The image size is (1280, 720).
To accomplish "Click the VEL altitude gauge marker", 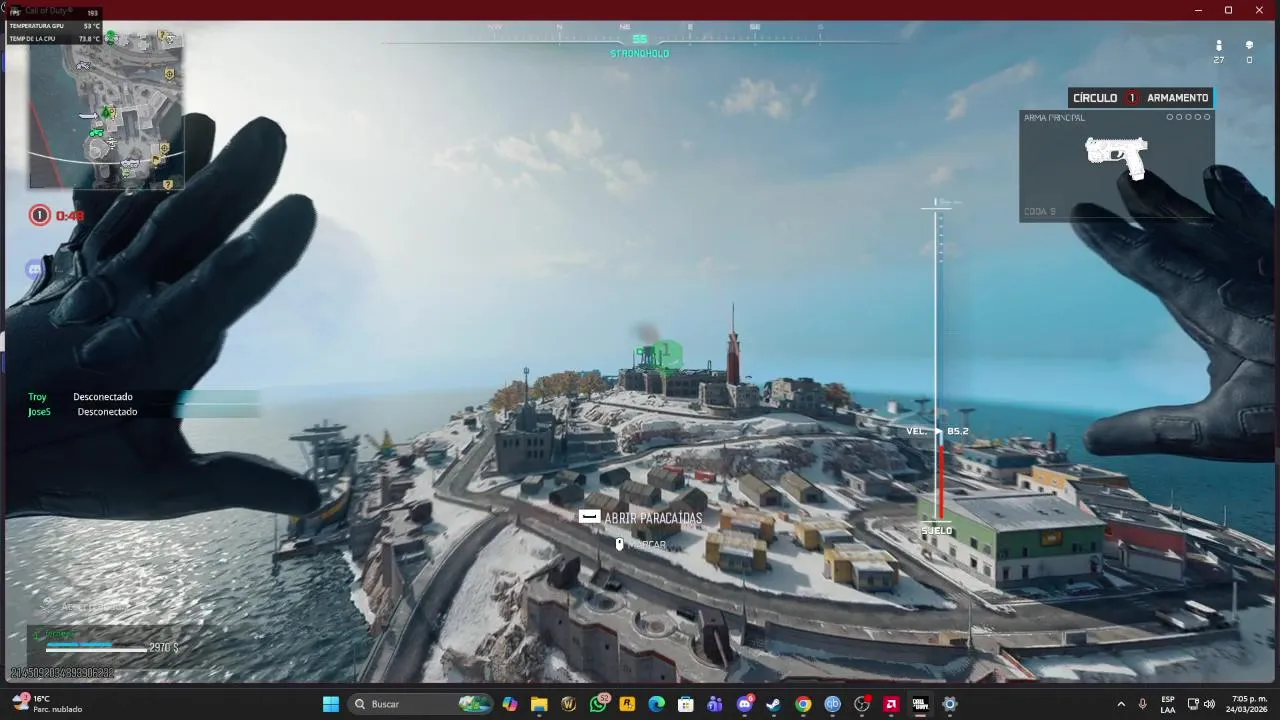I will coord(937,431).
